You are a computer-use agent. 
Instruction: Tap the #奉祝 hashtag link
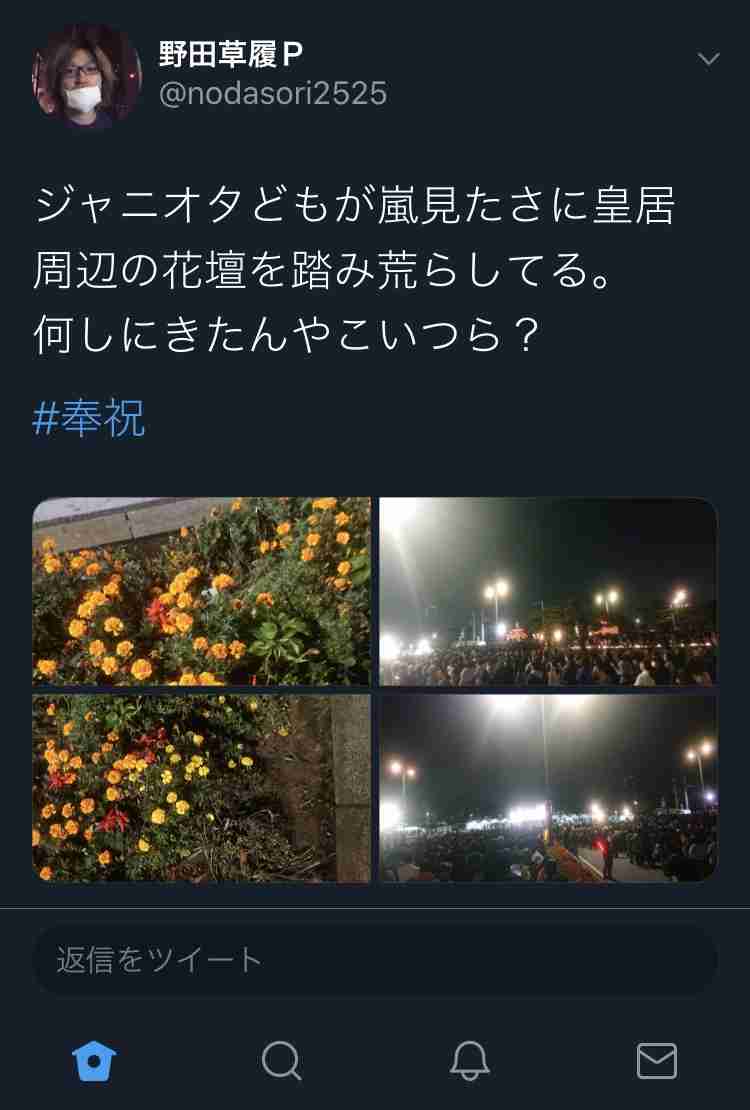[x=89, y=418]
